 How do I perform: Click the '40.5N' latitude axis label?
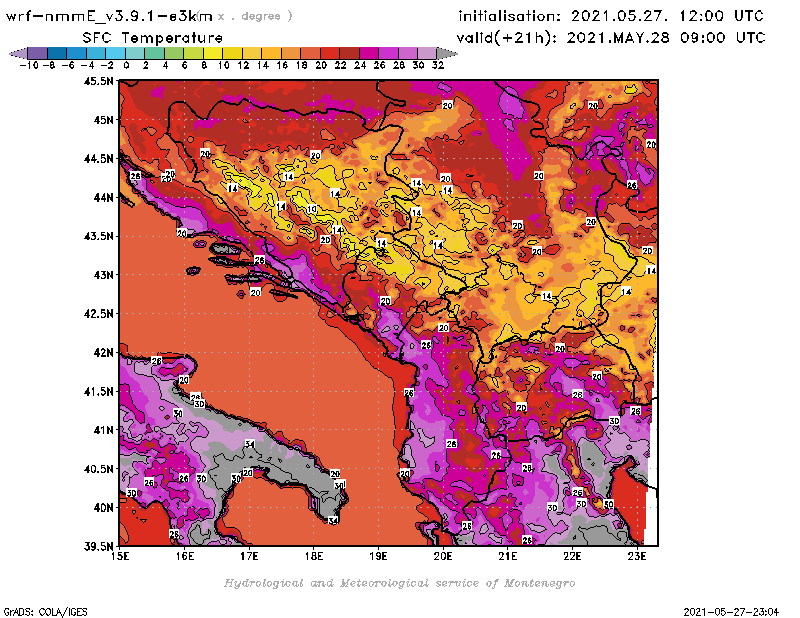[x=98, y=469]
